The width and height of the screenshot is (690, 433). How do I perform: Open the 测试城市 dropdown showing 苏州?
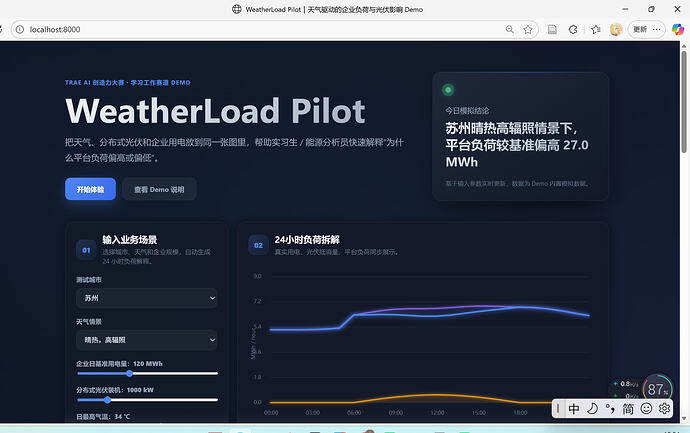point(147,298)
